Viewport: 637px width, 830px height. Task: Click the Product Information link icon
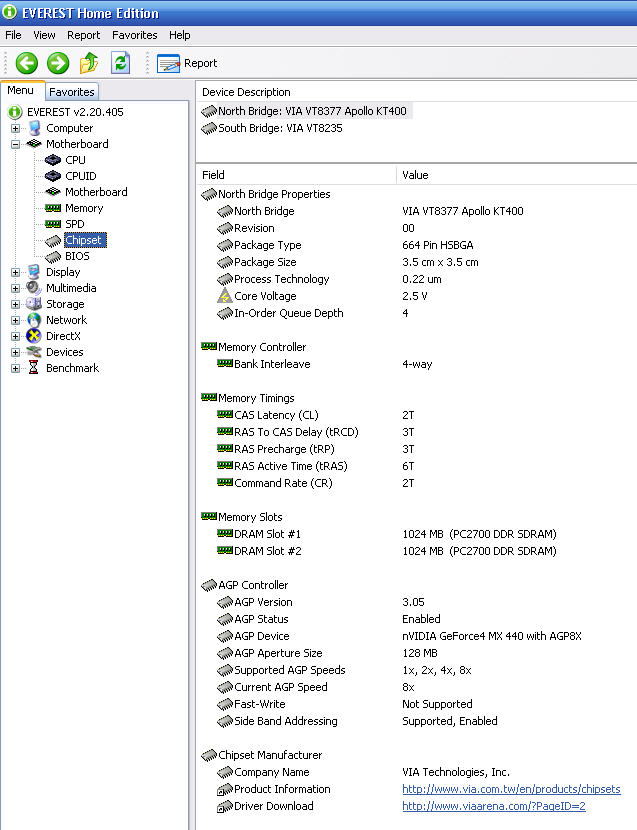[225, 789]
